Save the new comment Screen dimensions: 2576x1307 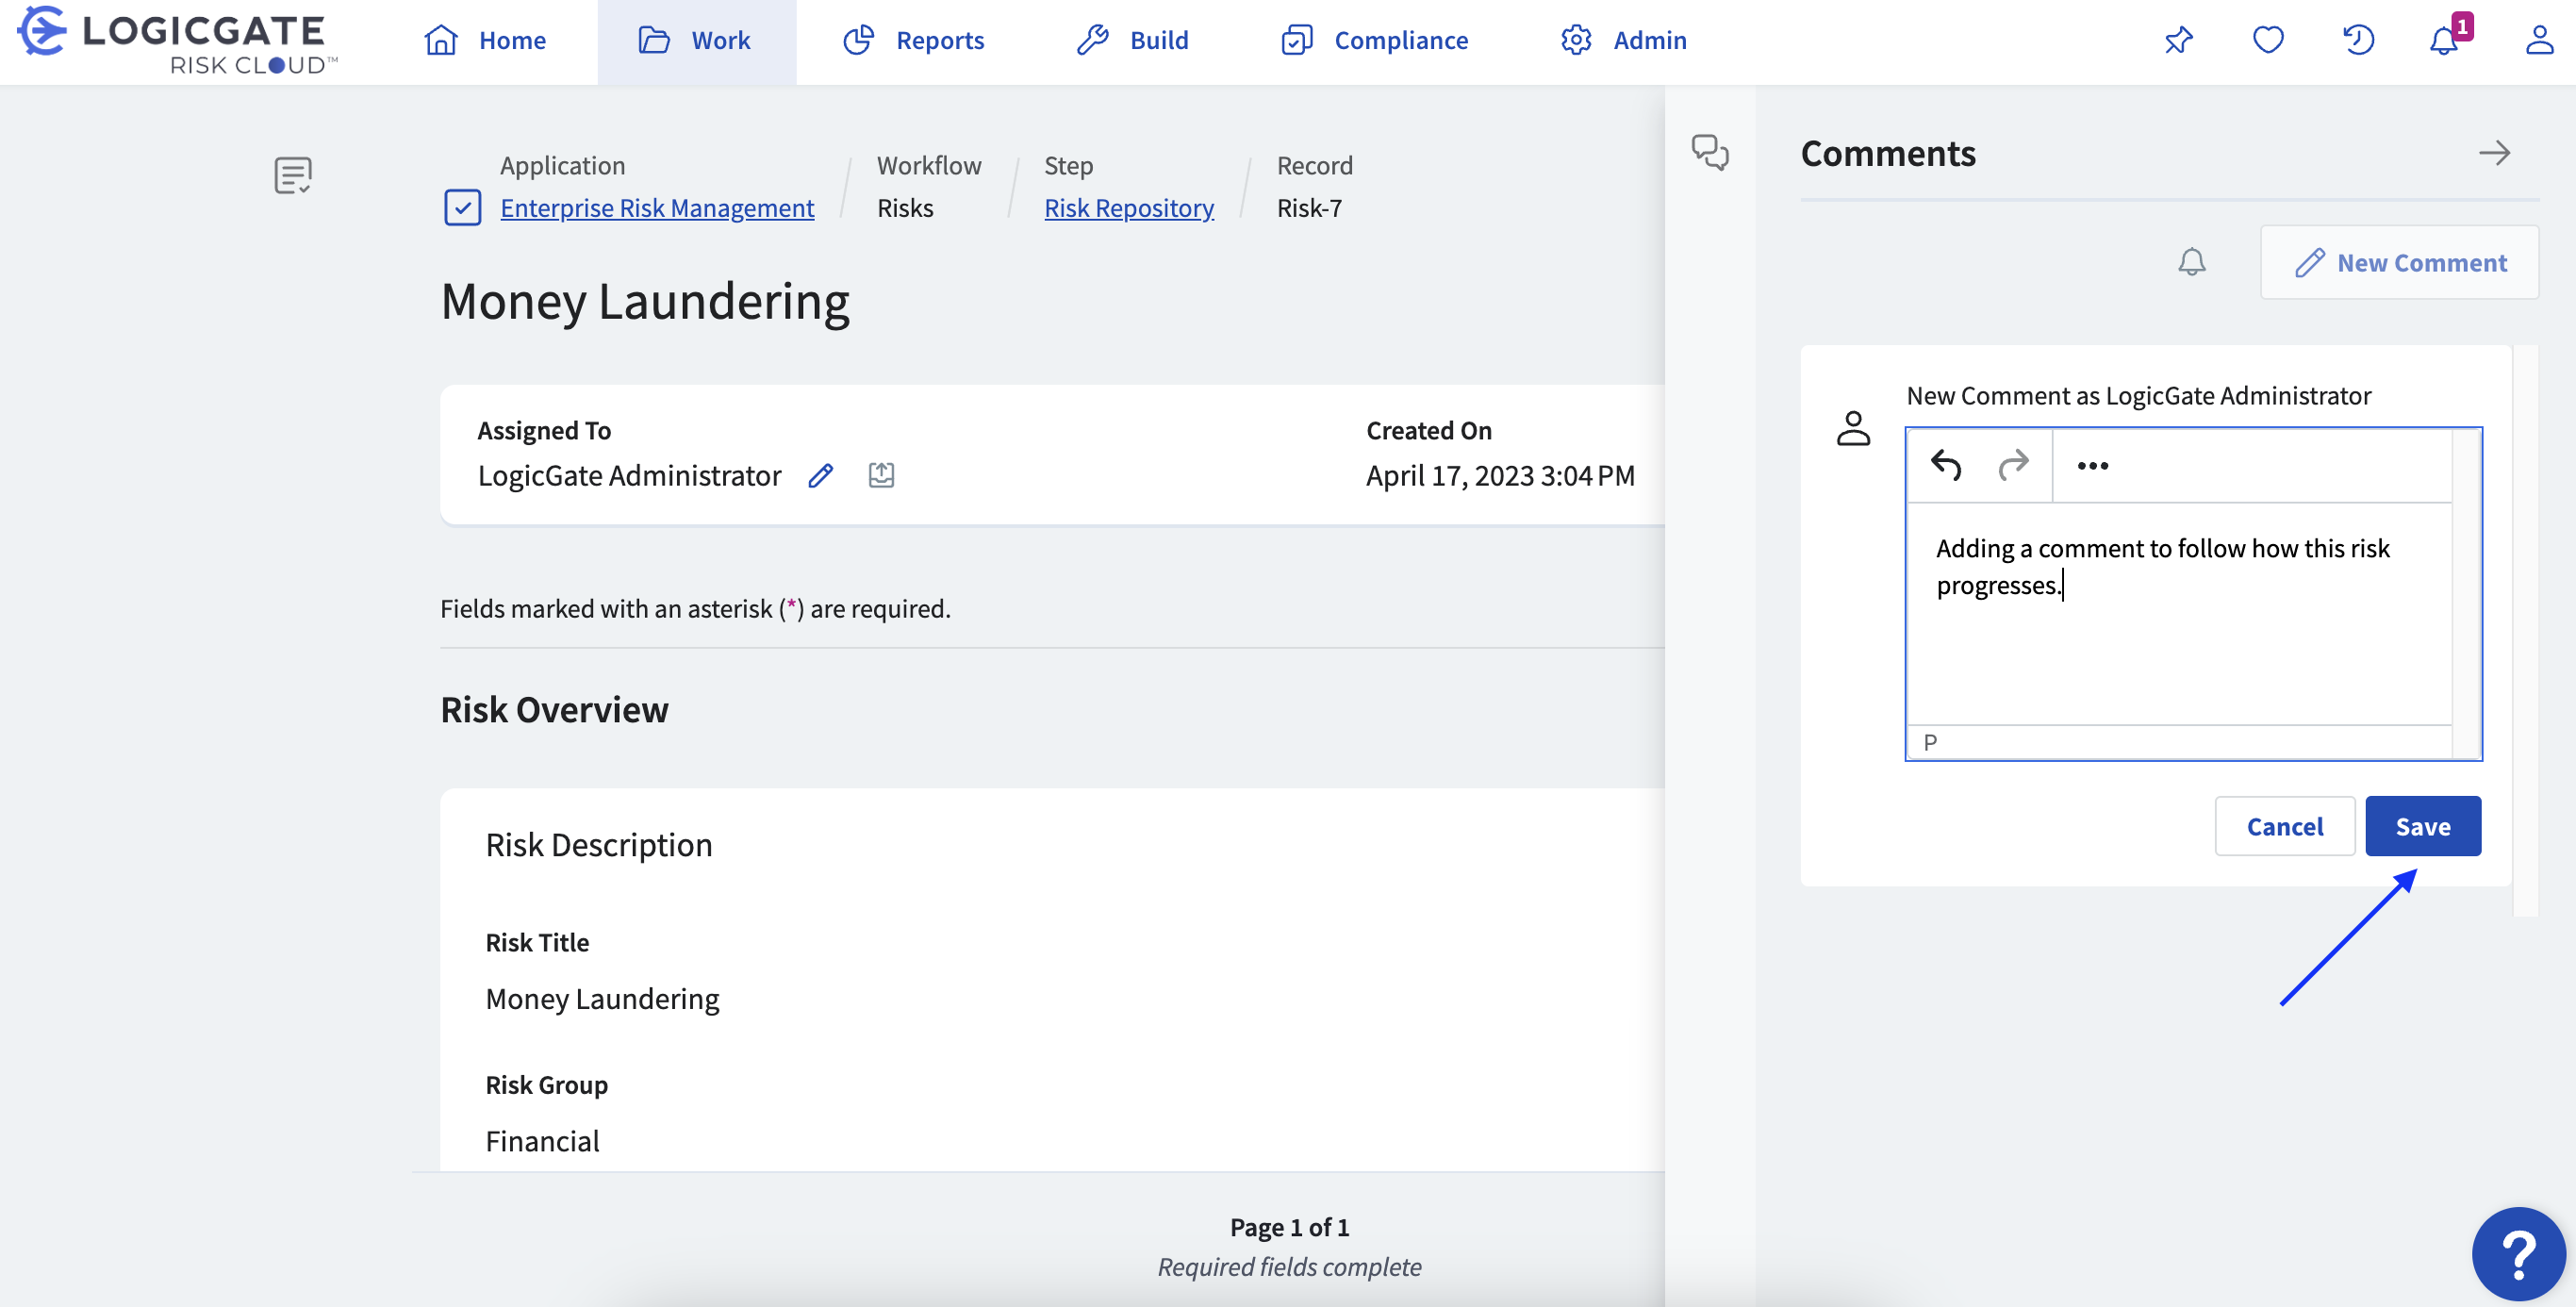point(2423,826)
